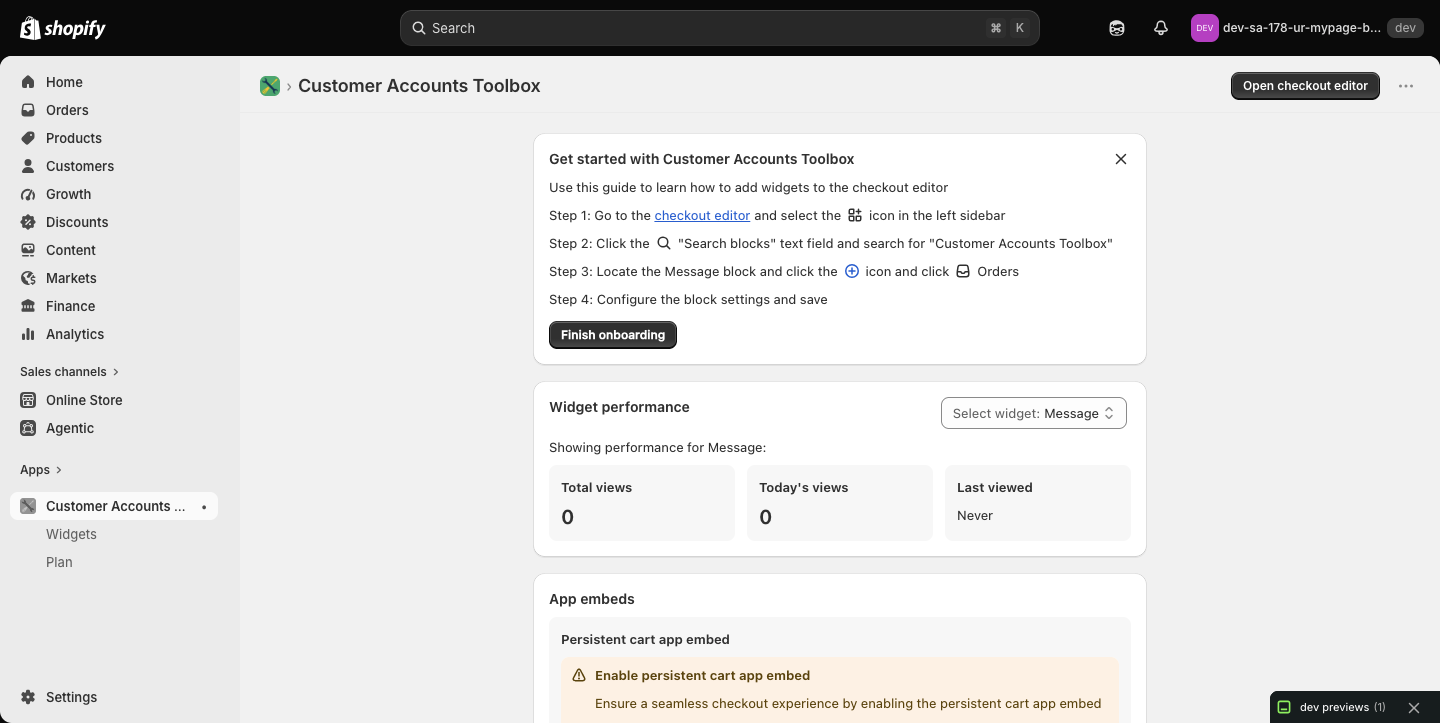The width and height of the screenshot is (1440, 723).
Task: Click Growth label in the sidebar
Action: pos(68,194)
